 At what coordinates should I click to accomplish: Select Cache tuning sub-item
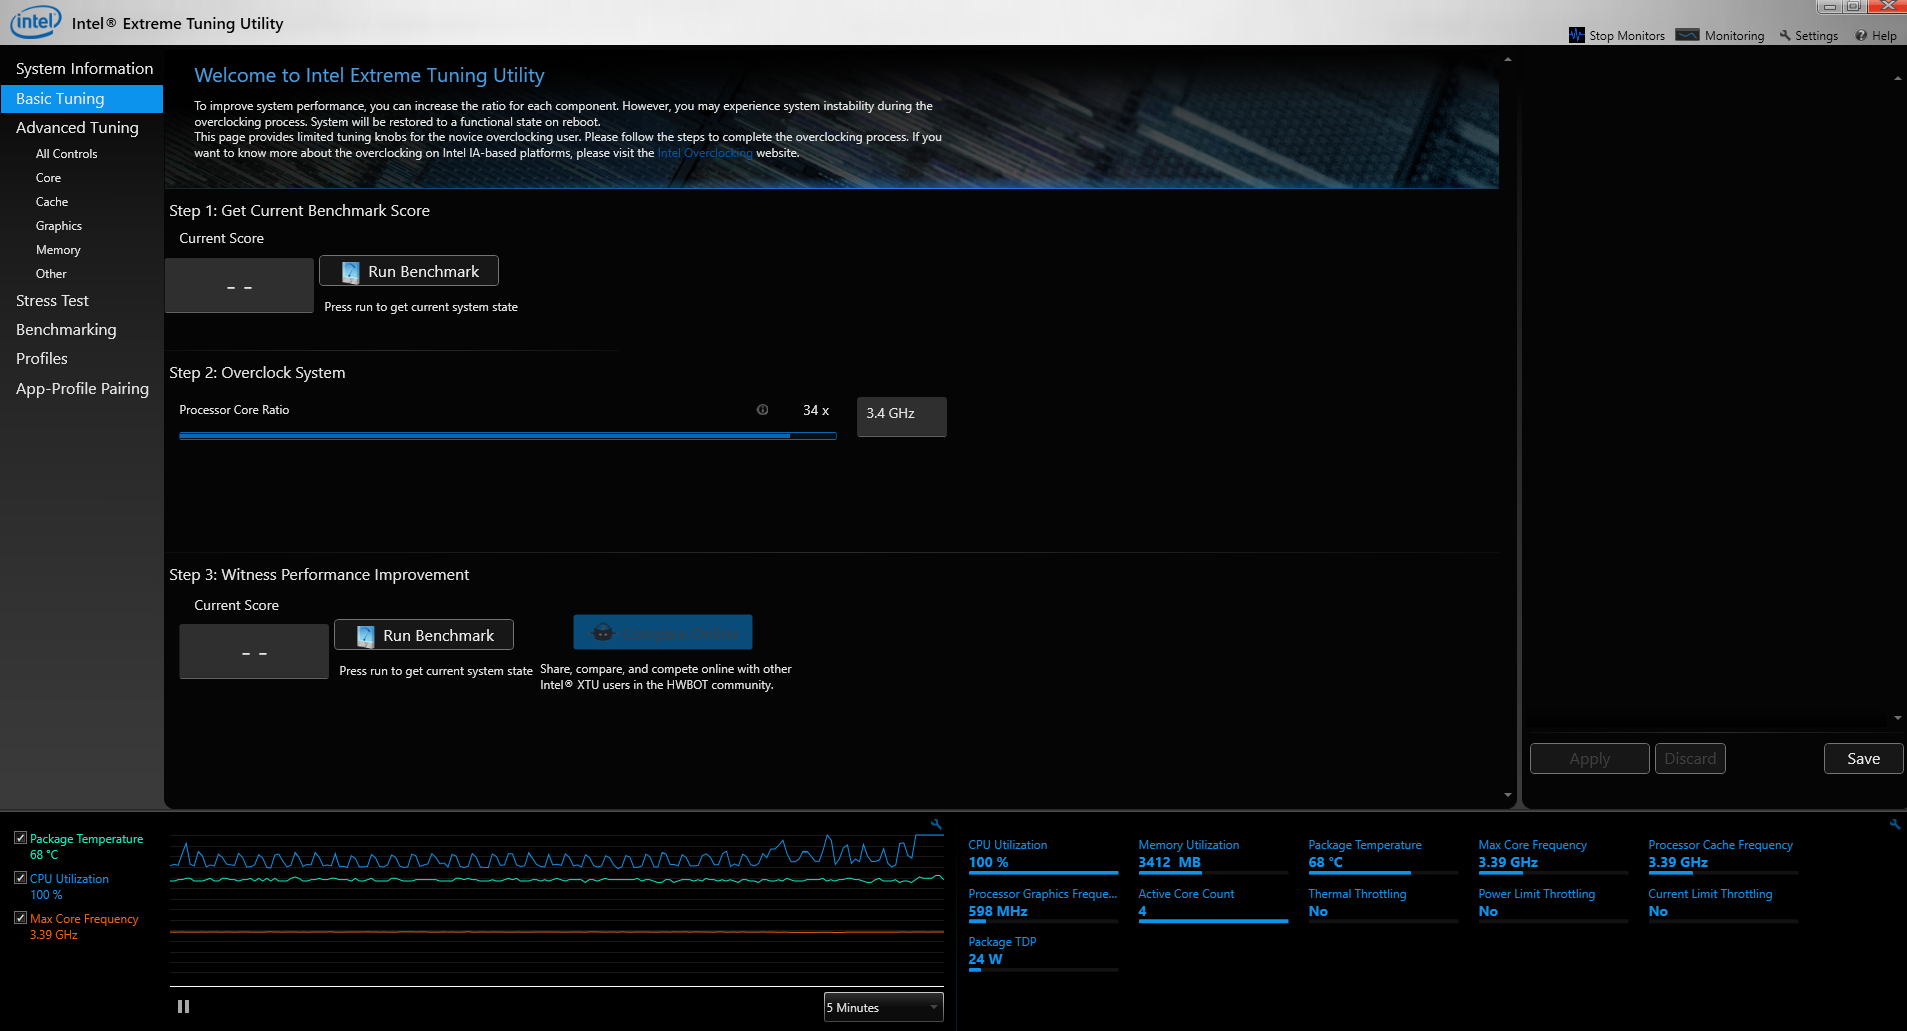52,202
